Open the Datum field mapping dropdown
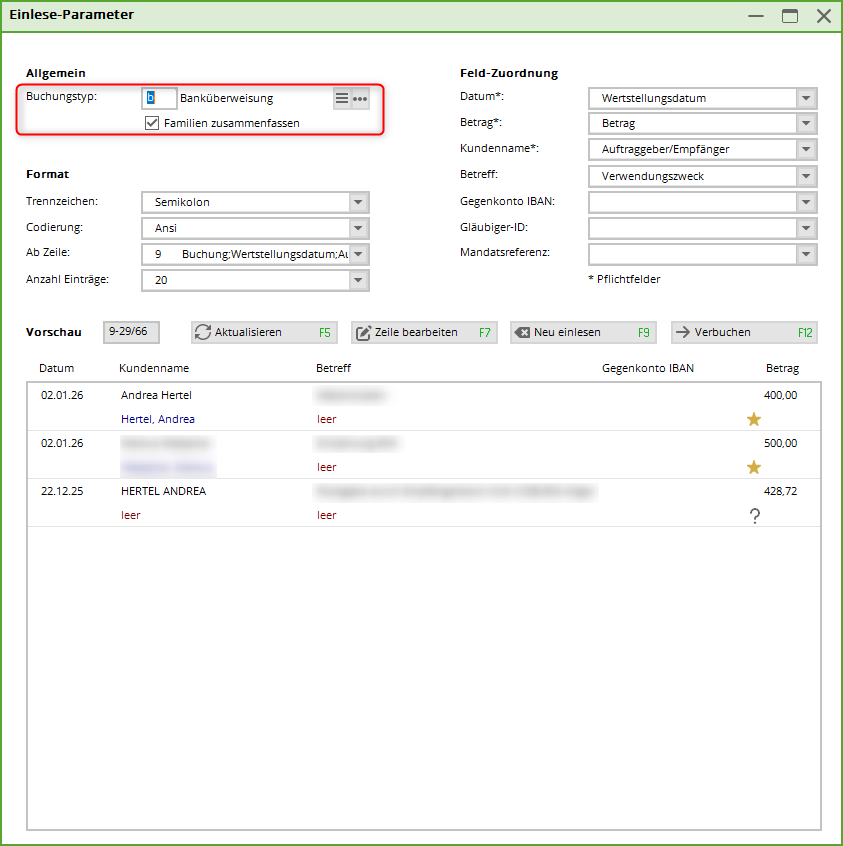Image resolution: width=843 pixels, height=846 pixels. tap(806, 98)
